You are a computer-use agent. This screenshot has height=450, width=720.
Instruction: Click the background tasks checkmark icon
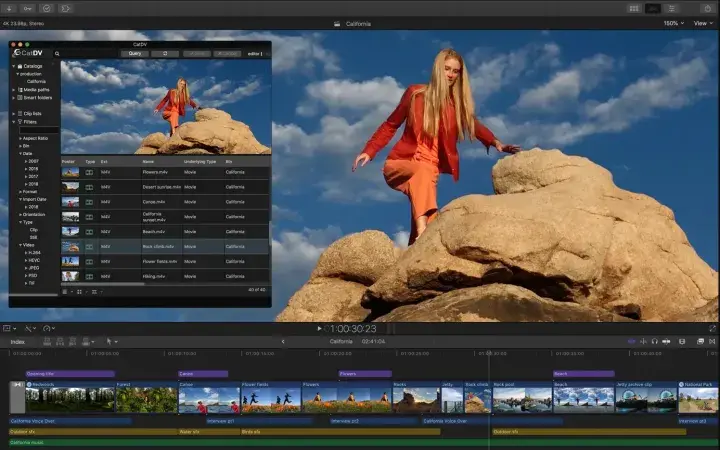tap(45, 7)
